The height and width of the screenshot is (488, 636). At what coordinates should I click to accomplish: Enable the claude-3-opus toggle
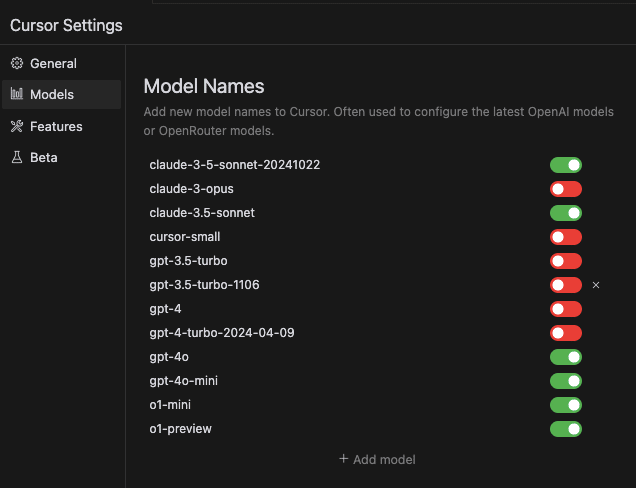(x=566, y=189)
